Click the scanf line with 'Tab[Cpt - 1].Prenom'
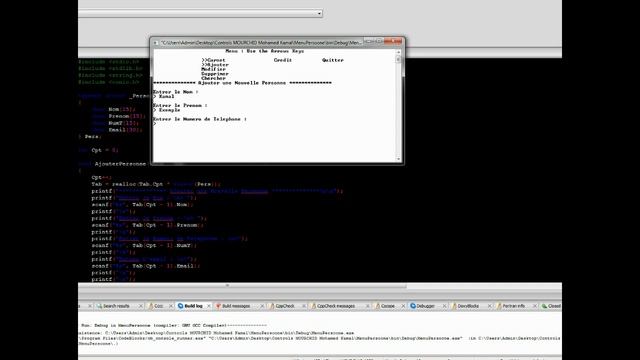This screenshot has width=640, height=360. click(x=148, y=225)
